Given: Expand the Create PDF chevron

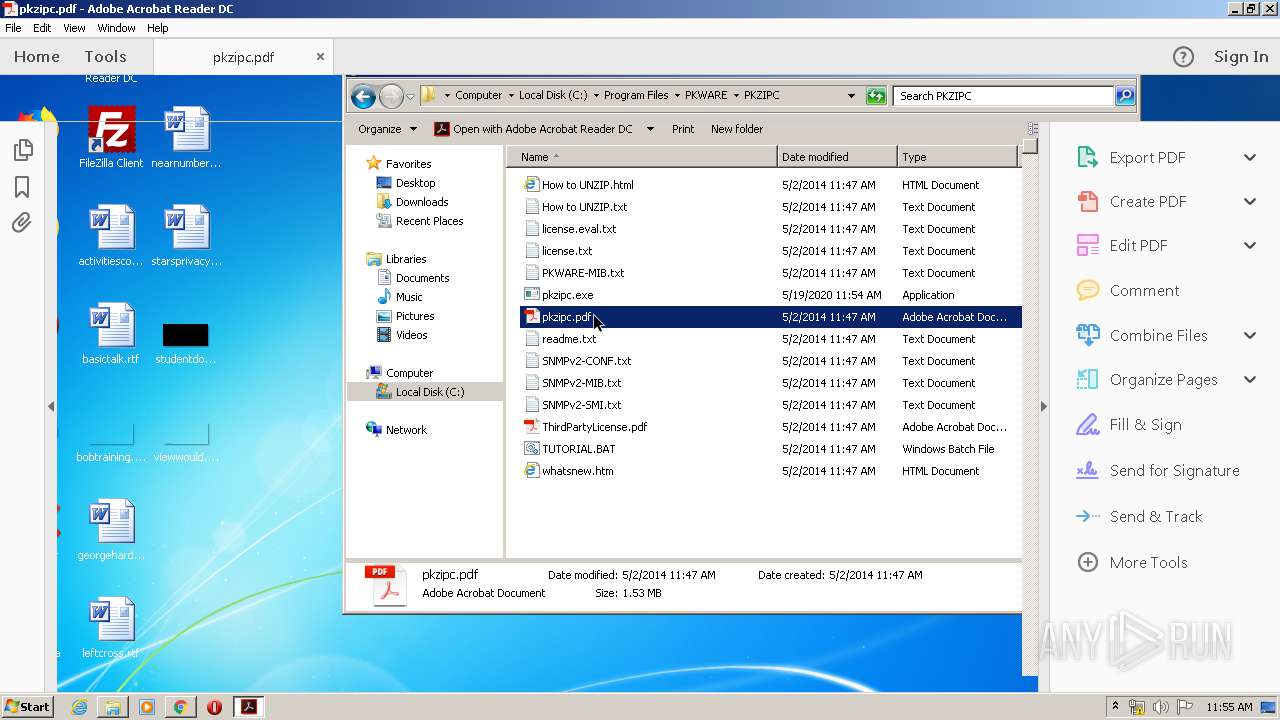Looking at the screenshot, I should (x=1250, y=201).
